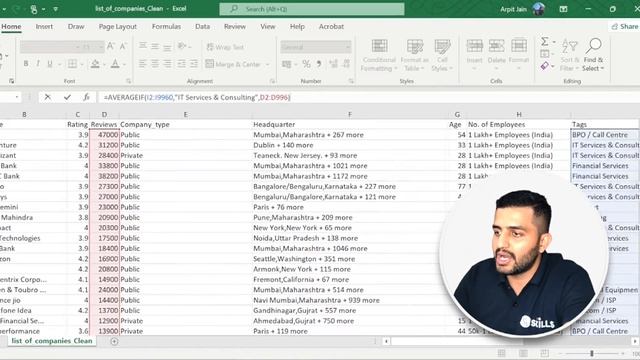Select cell 'Dublin + 140 more'
Image resolution: width=640 pixels, height=360 pixels.
(x=349, y=145)
